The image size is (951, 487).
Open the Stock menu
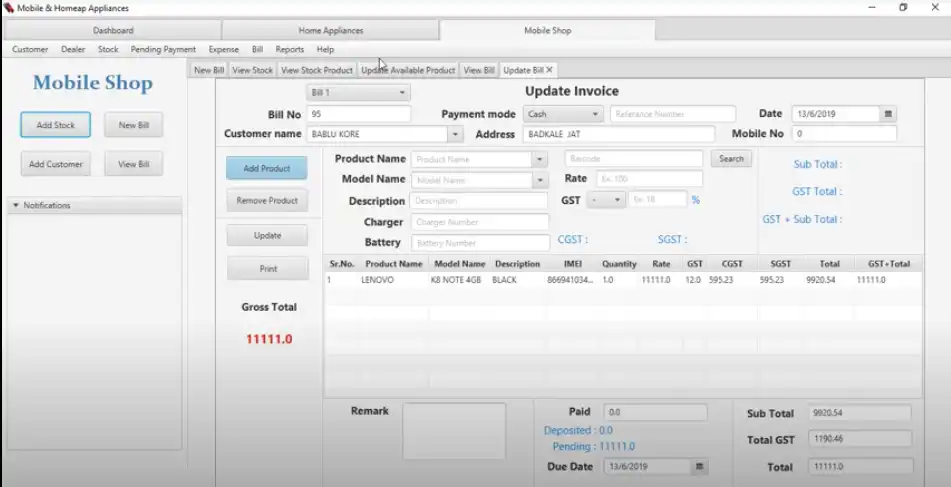pyautogui.click(x=108, y=49)
